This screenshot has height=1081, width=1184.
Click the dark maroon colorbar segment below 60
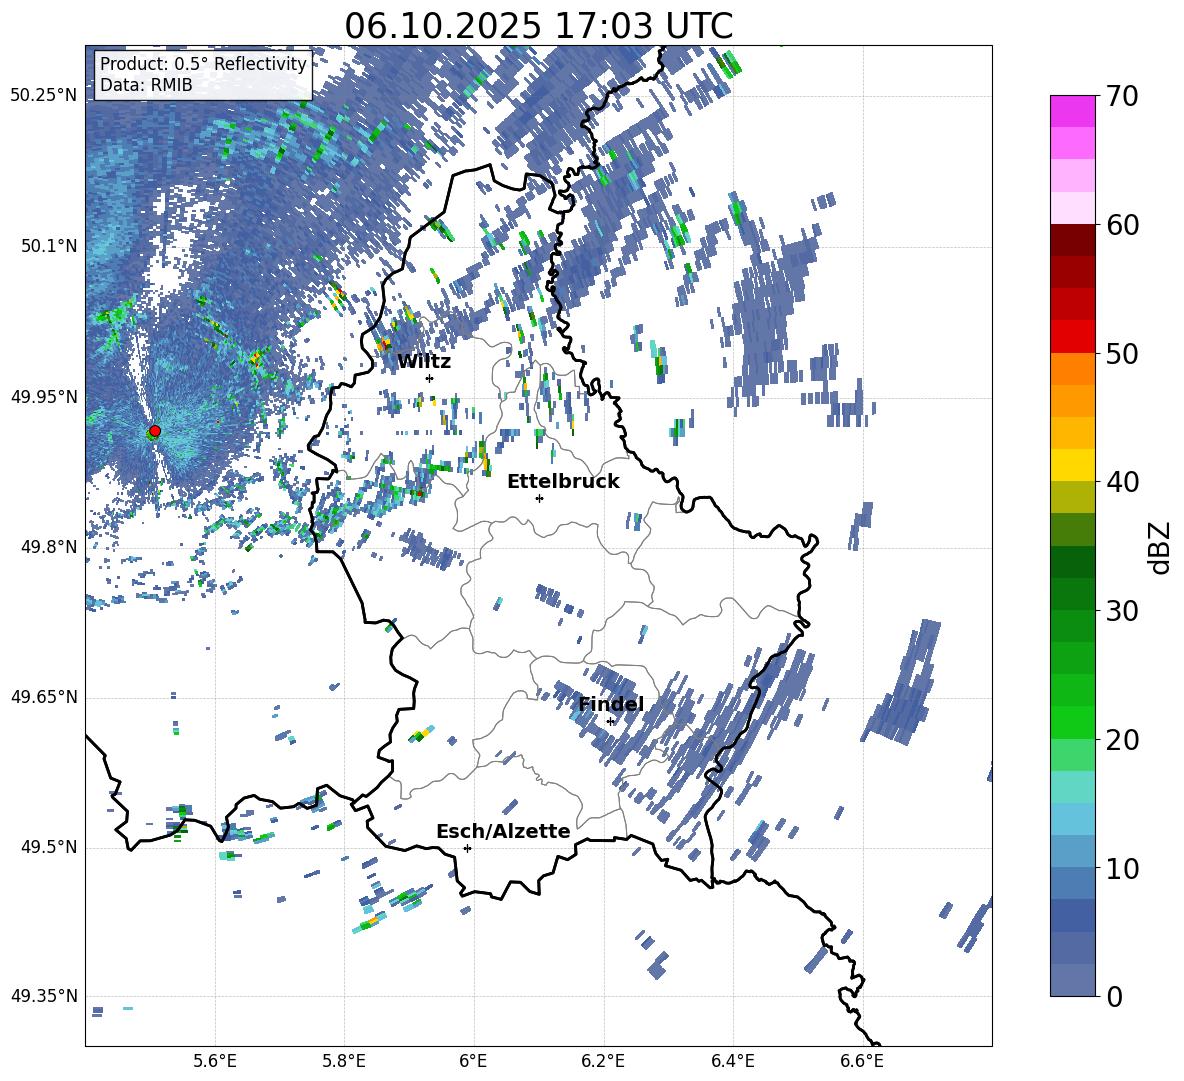click(x=1072, y=240)
